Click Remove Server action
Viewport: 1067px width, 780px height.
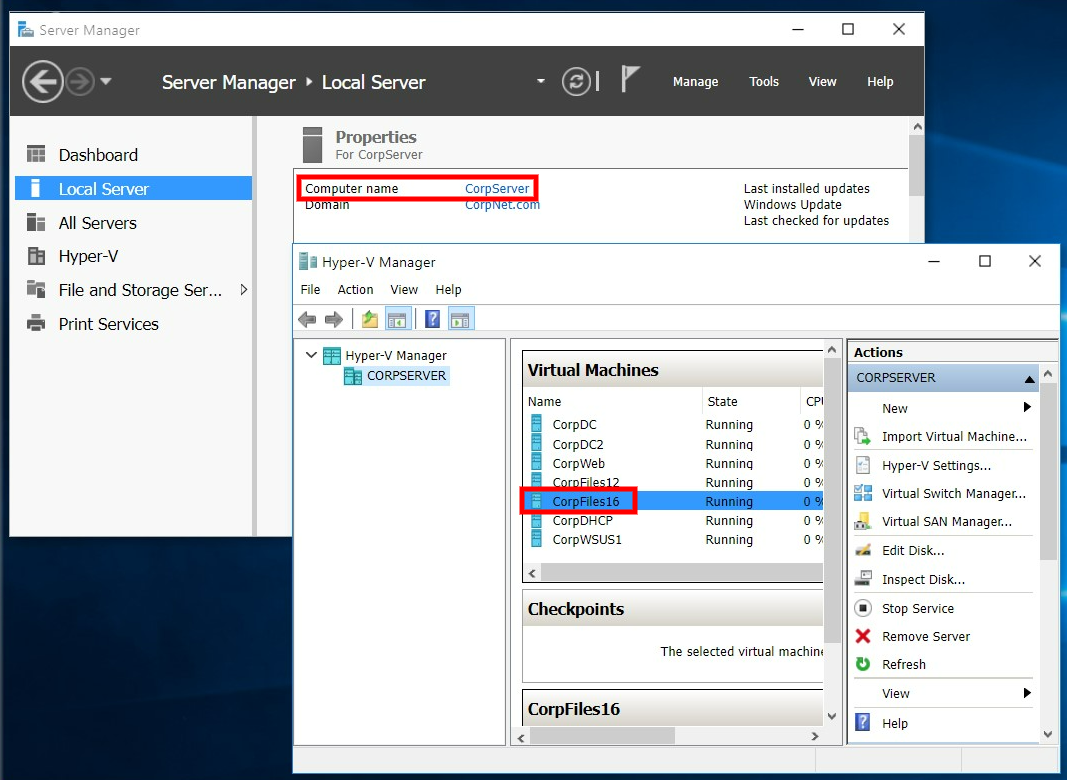point(942,636)
